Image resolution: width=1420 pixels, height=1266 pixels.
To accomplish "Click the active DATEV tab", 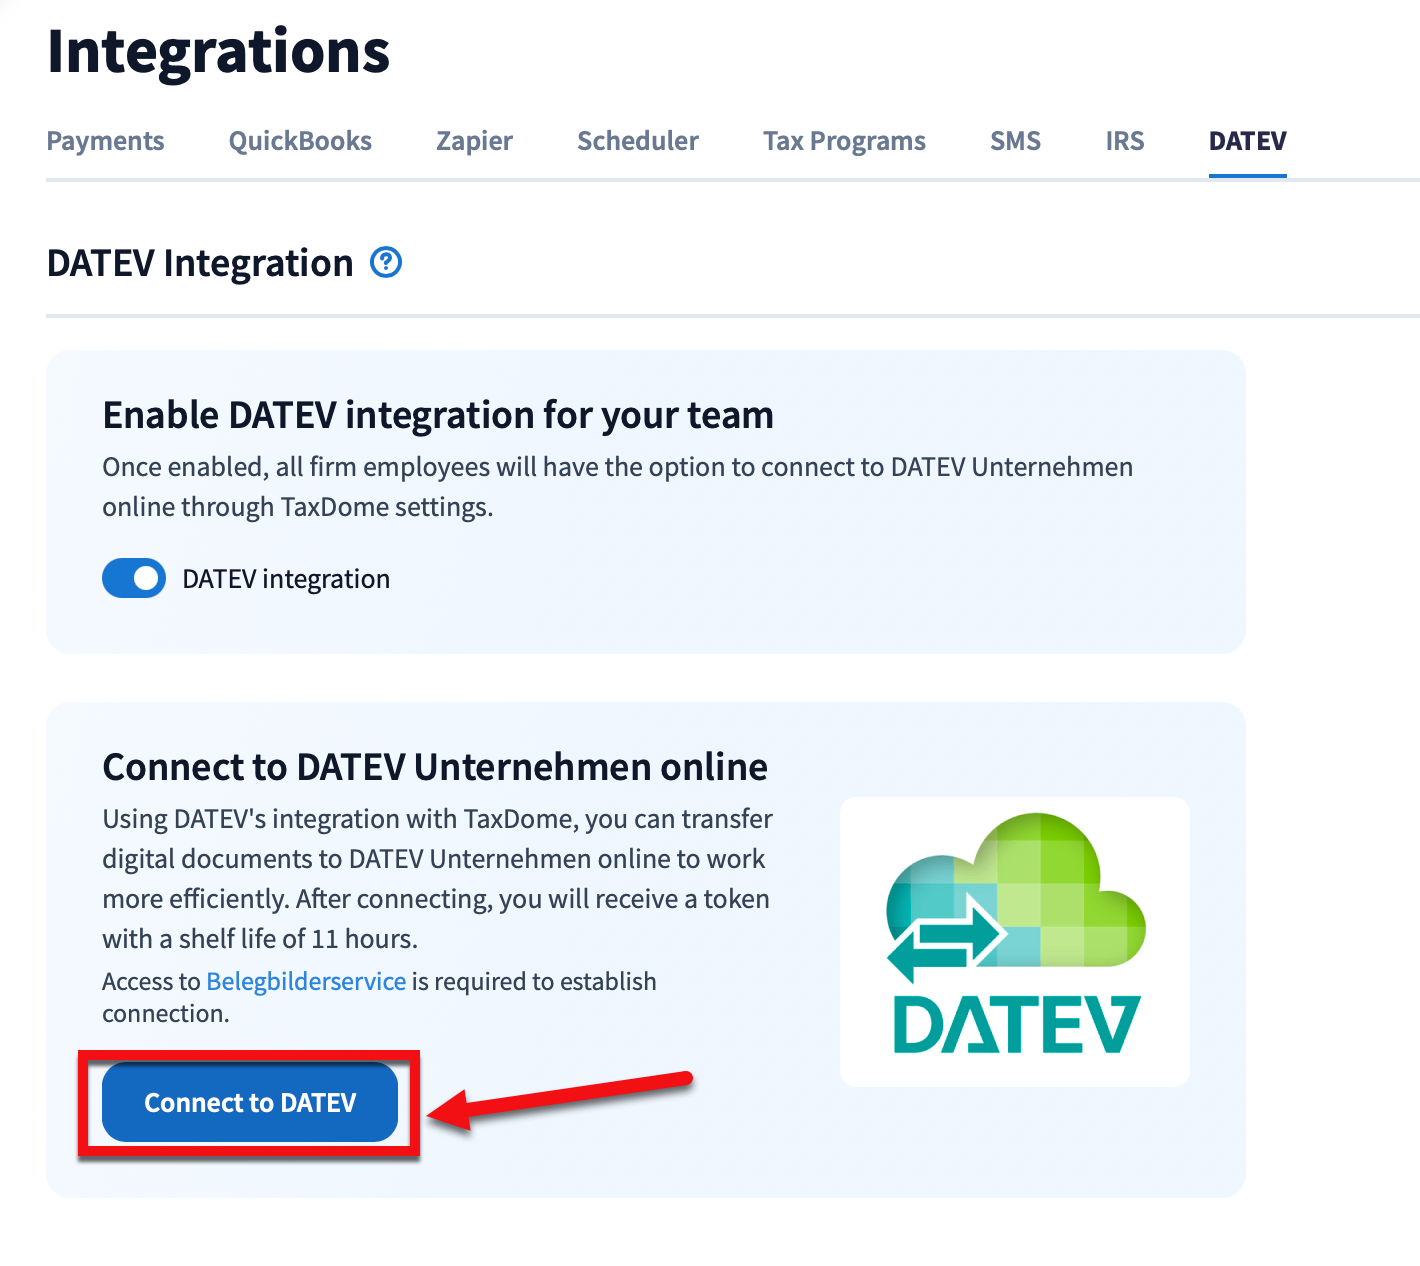I will 1247,141.
